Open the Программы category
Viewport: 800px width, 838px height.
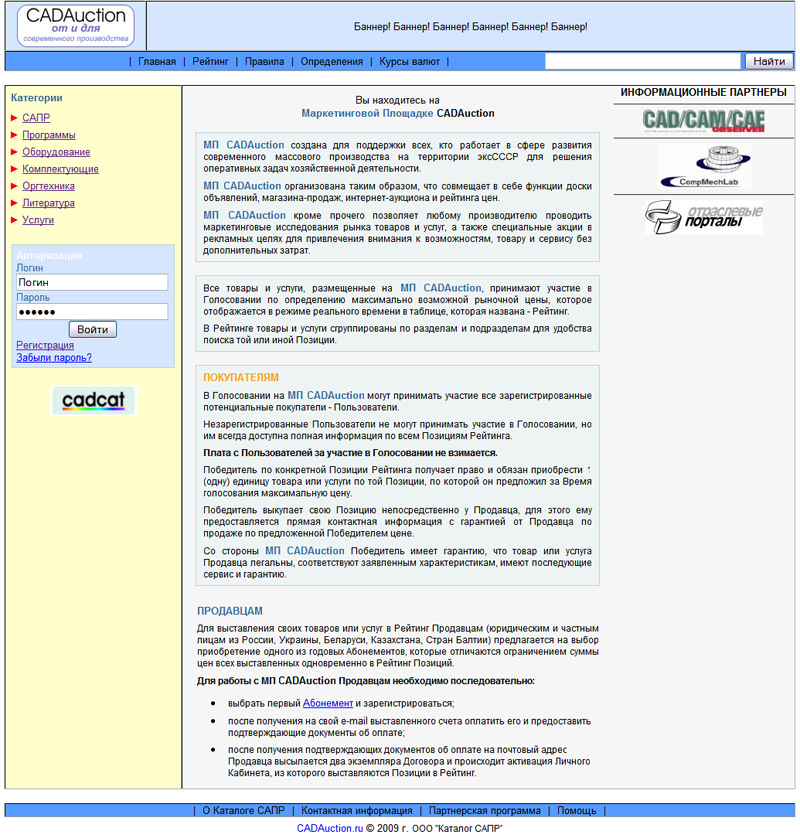coord(48,135)
